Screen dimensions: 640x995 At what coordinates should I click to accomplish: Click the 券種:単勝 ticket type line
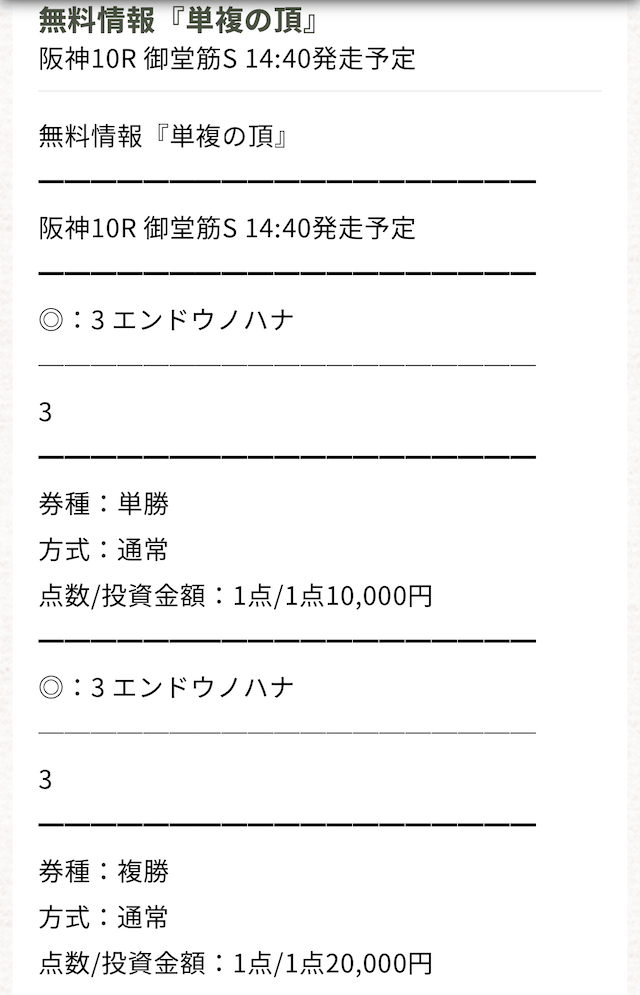point(103,504)
